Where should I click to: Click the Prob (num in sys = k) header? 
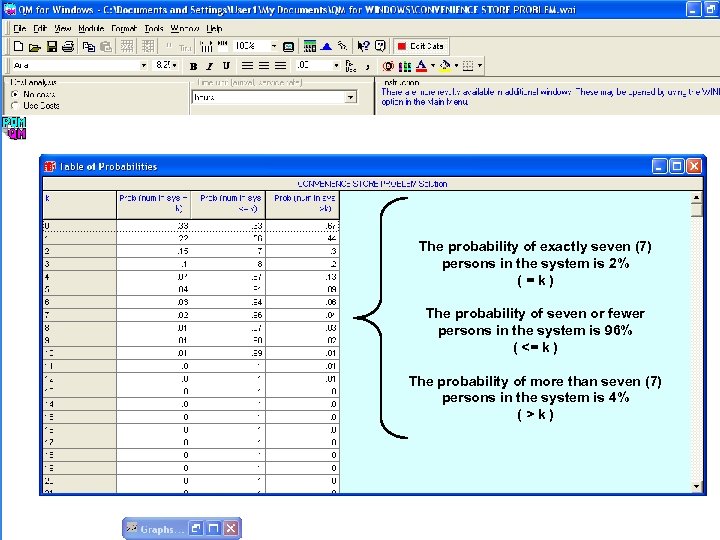[154, 205]
